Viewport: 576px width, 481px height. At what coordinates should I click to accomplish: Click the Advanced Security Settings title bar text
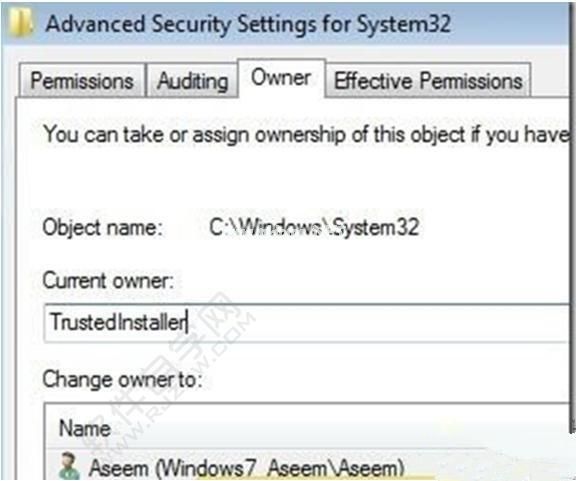click(x=248, y=24)
